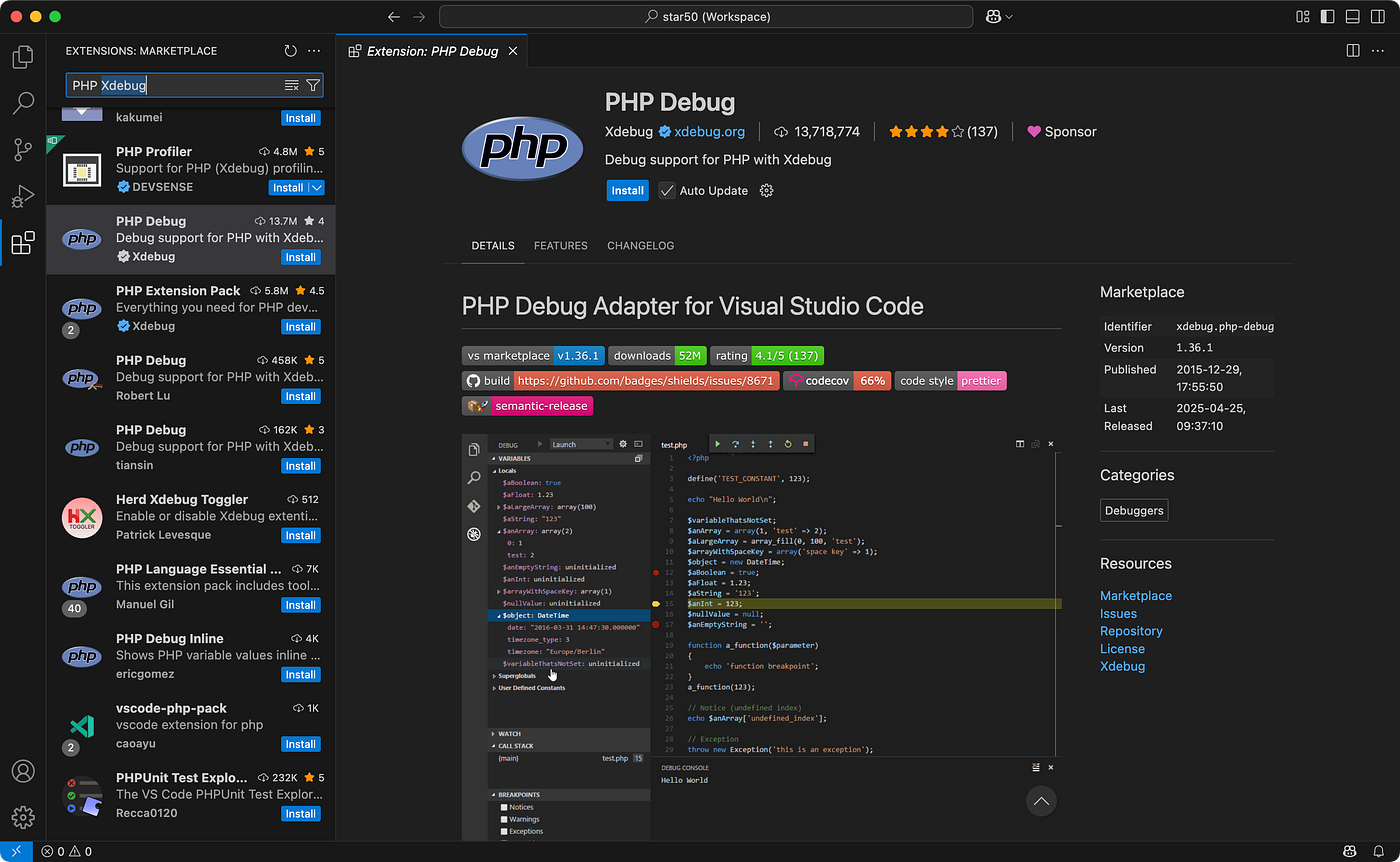Open the Repository resource link

pos(1131,631)
